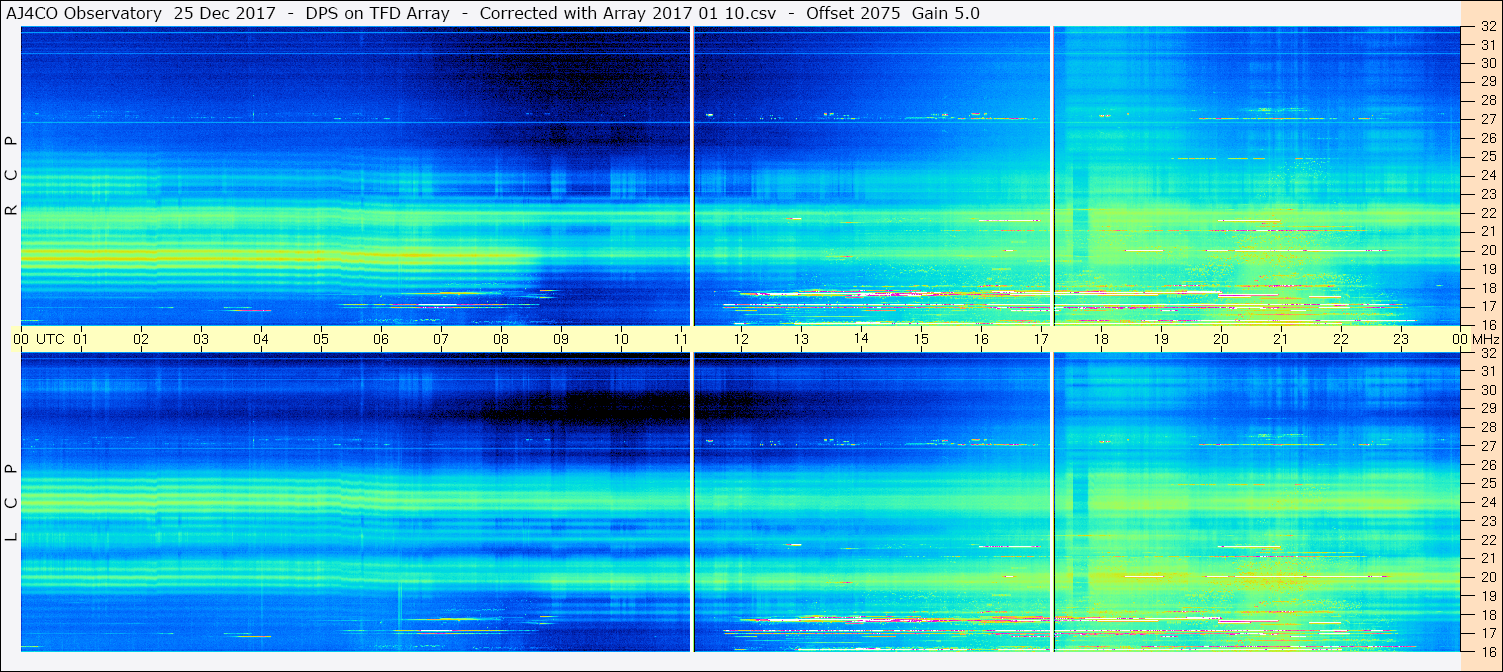This screenshot has width=1503, height=672.
Task: Select the 22 hour time marker
Action: click(1341, 339)
